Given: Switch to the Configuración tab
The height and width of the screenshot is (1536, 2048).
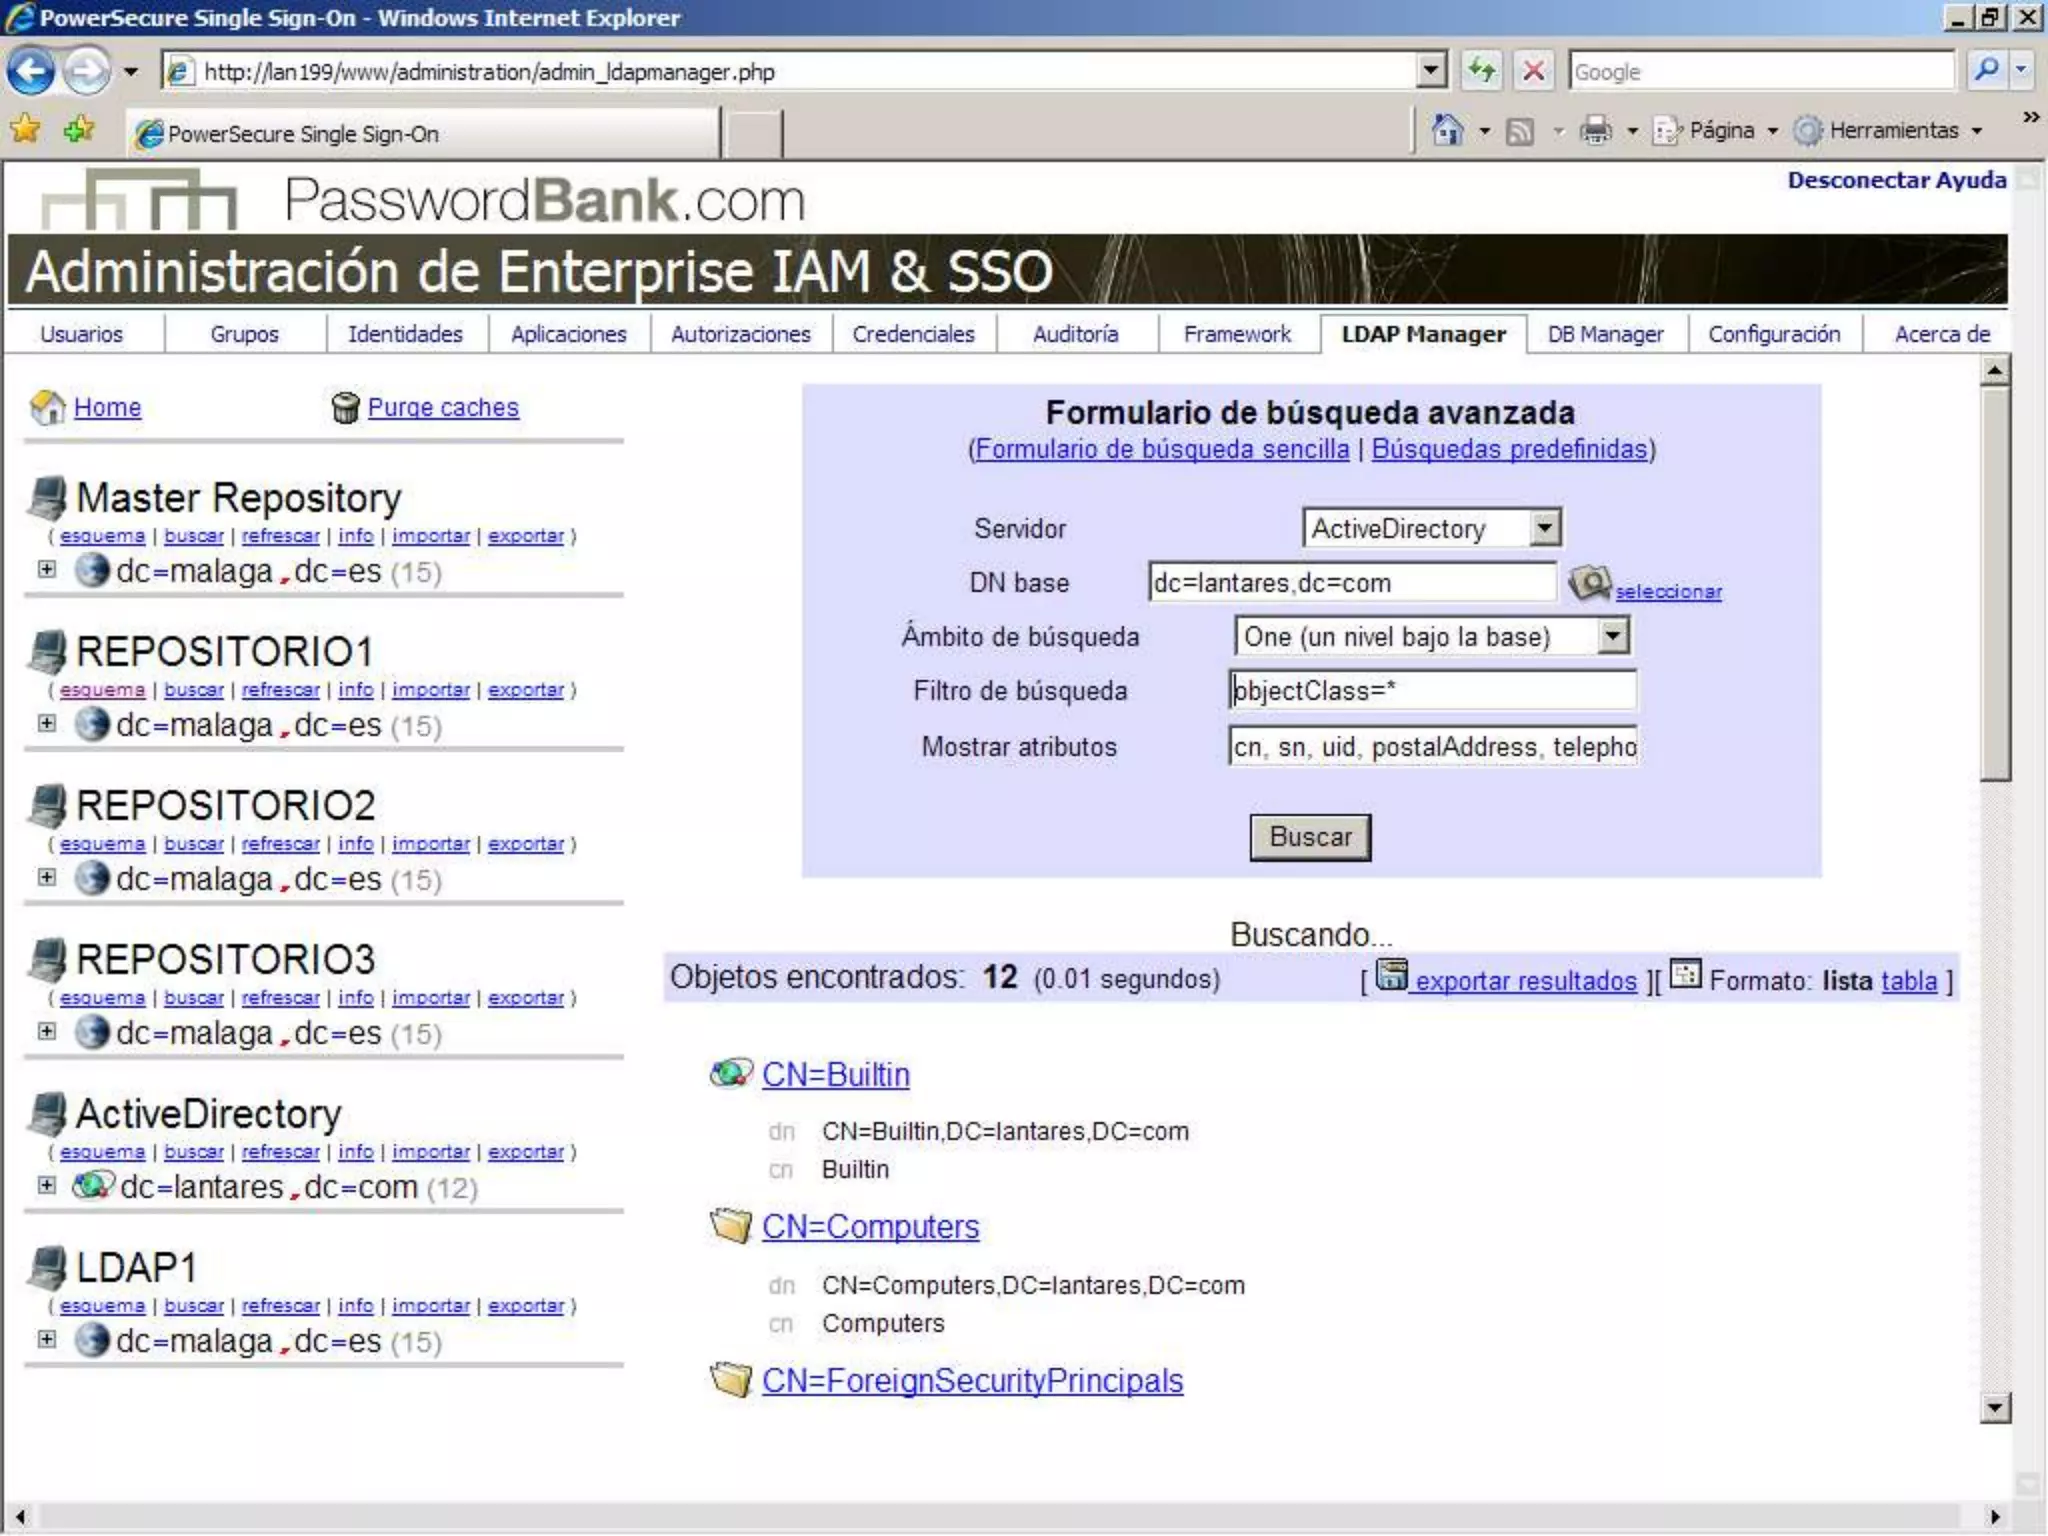Looking at the screenshot, I should click(x=1774, y=334).
